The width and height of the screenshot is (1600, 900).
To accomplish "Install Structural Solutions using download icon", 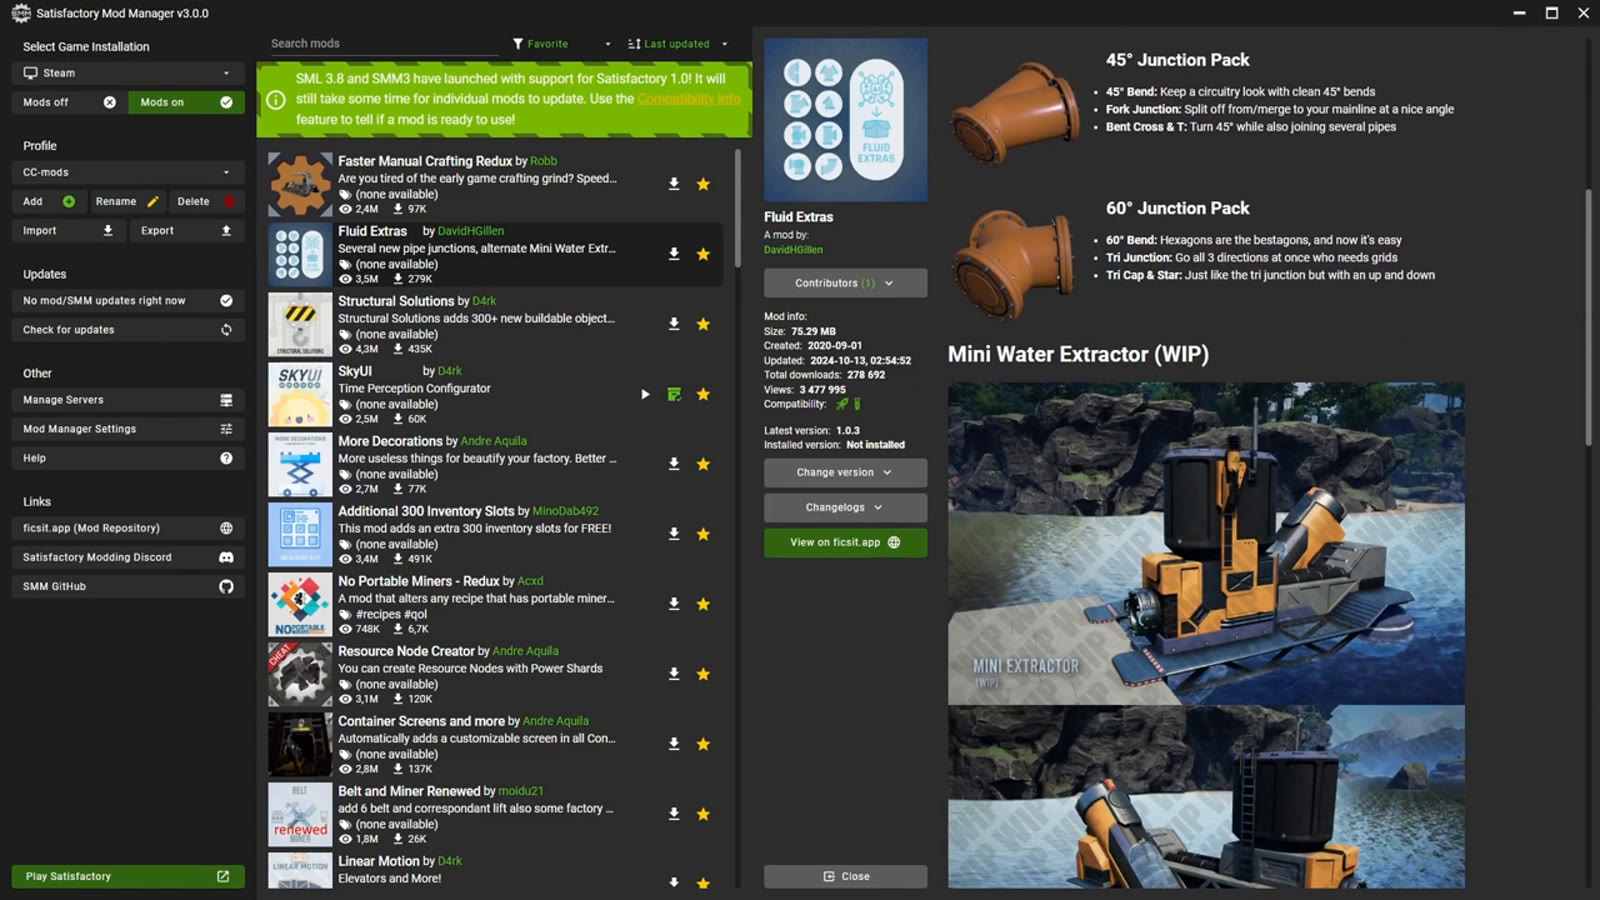I will pos(674,324).
